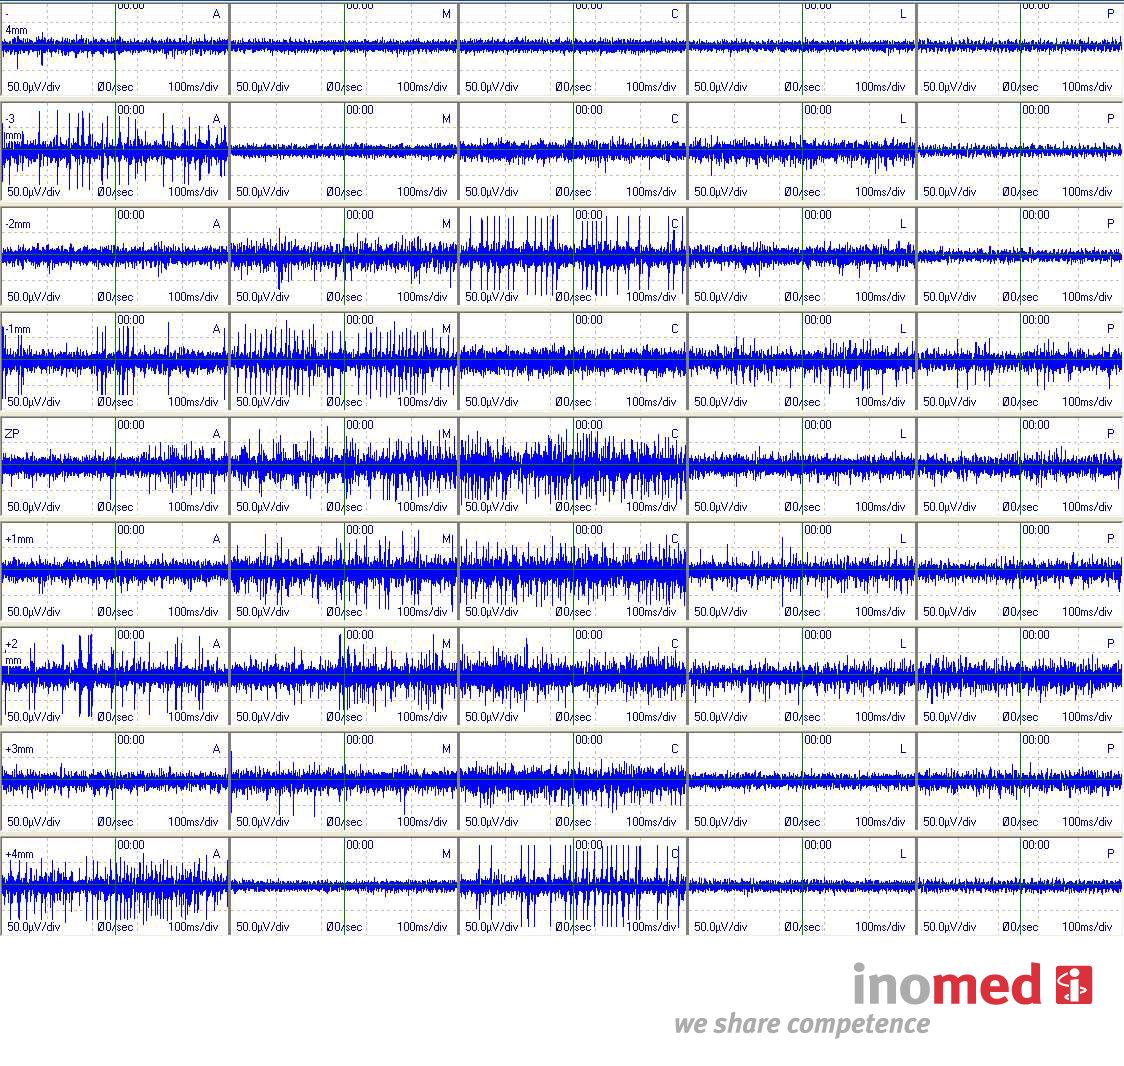The width and height of the screenshot is (1124, 1066).
Task: Select the ZP depth label
Action: (12, 434)
